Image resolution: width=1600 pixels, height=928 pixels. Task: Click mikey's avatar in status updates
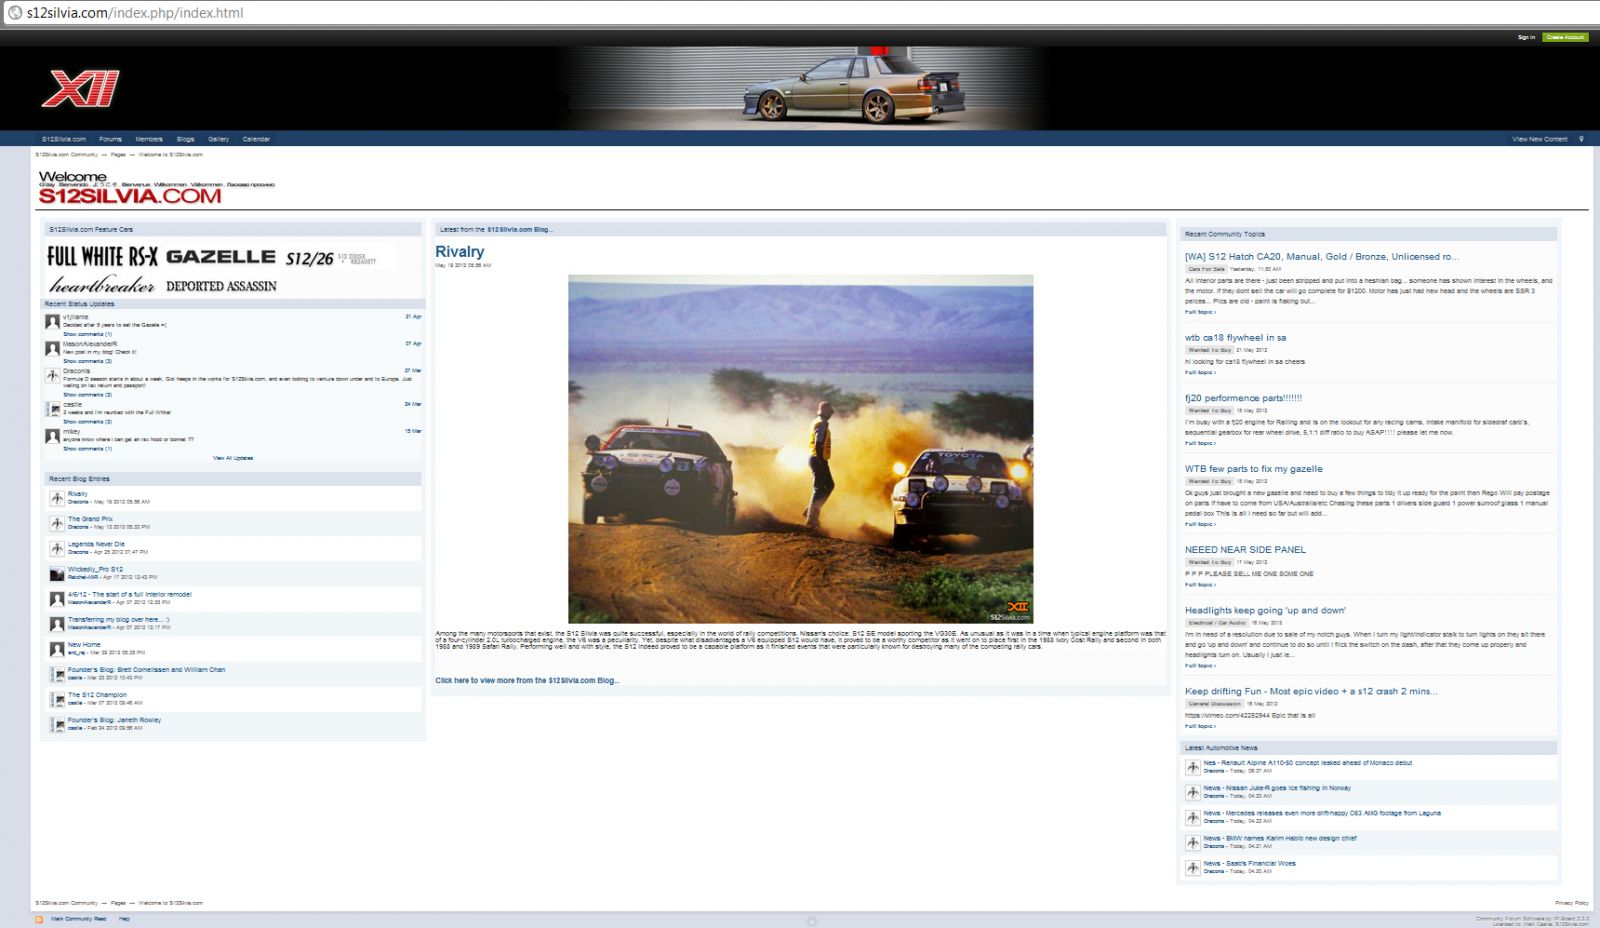click(52, 436)
